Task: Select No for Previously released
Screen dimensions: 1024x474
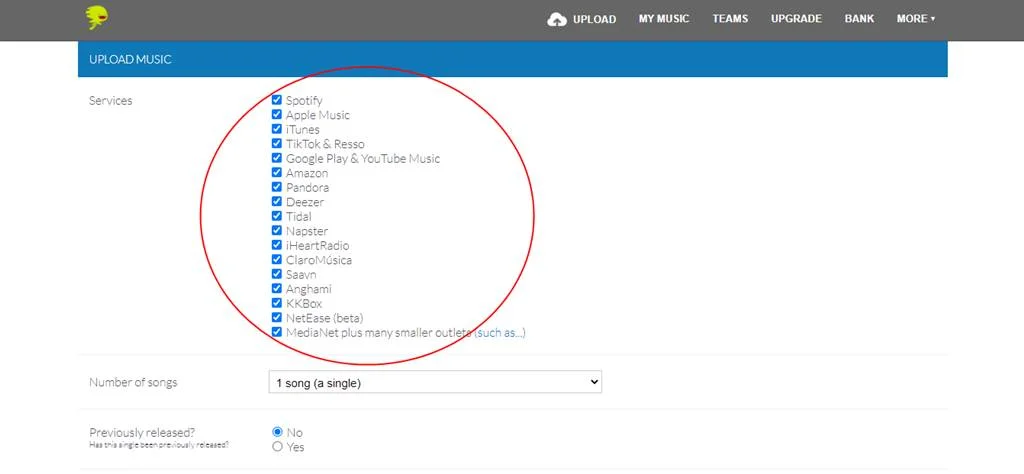Action: click(278, 432)
